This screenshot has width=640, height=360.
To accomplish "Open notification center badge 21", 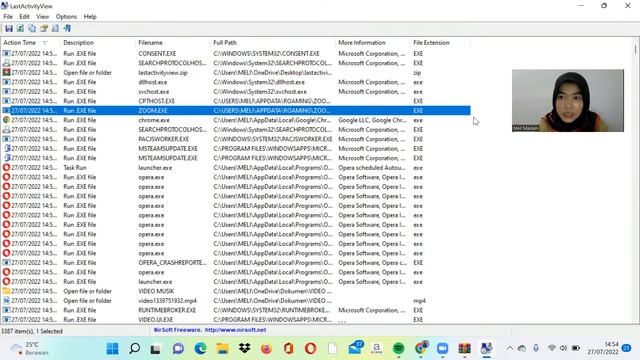I will [626, 348].
